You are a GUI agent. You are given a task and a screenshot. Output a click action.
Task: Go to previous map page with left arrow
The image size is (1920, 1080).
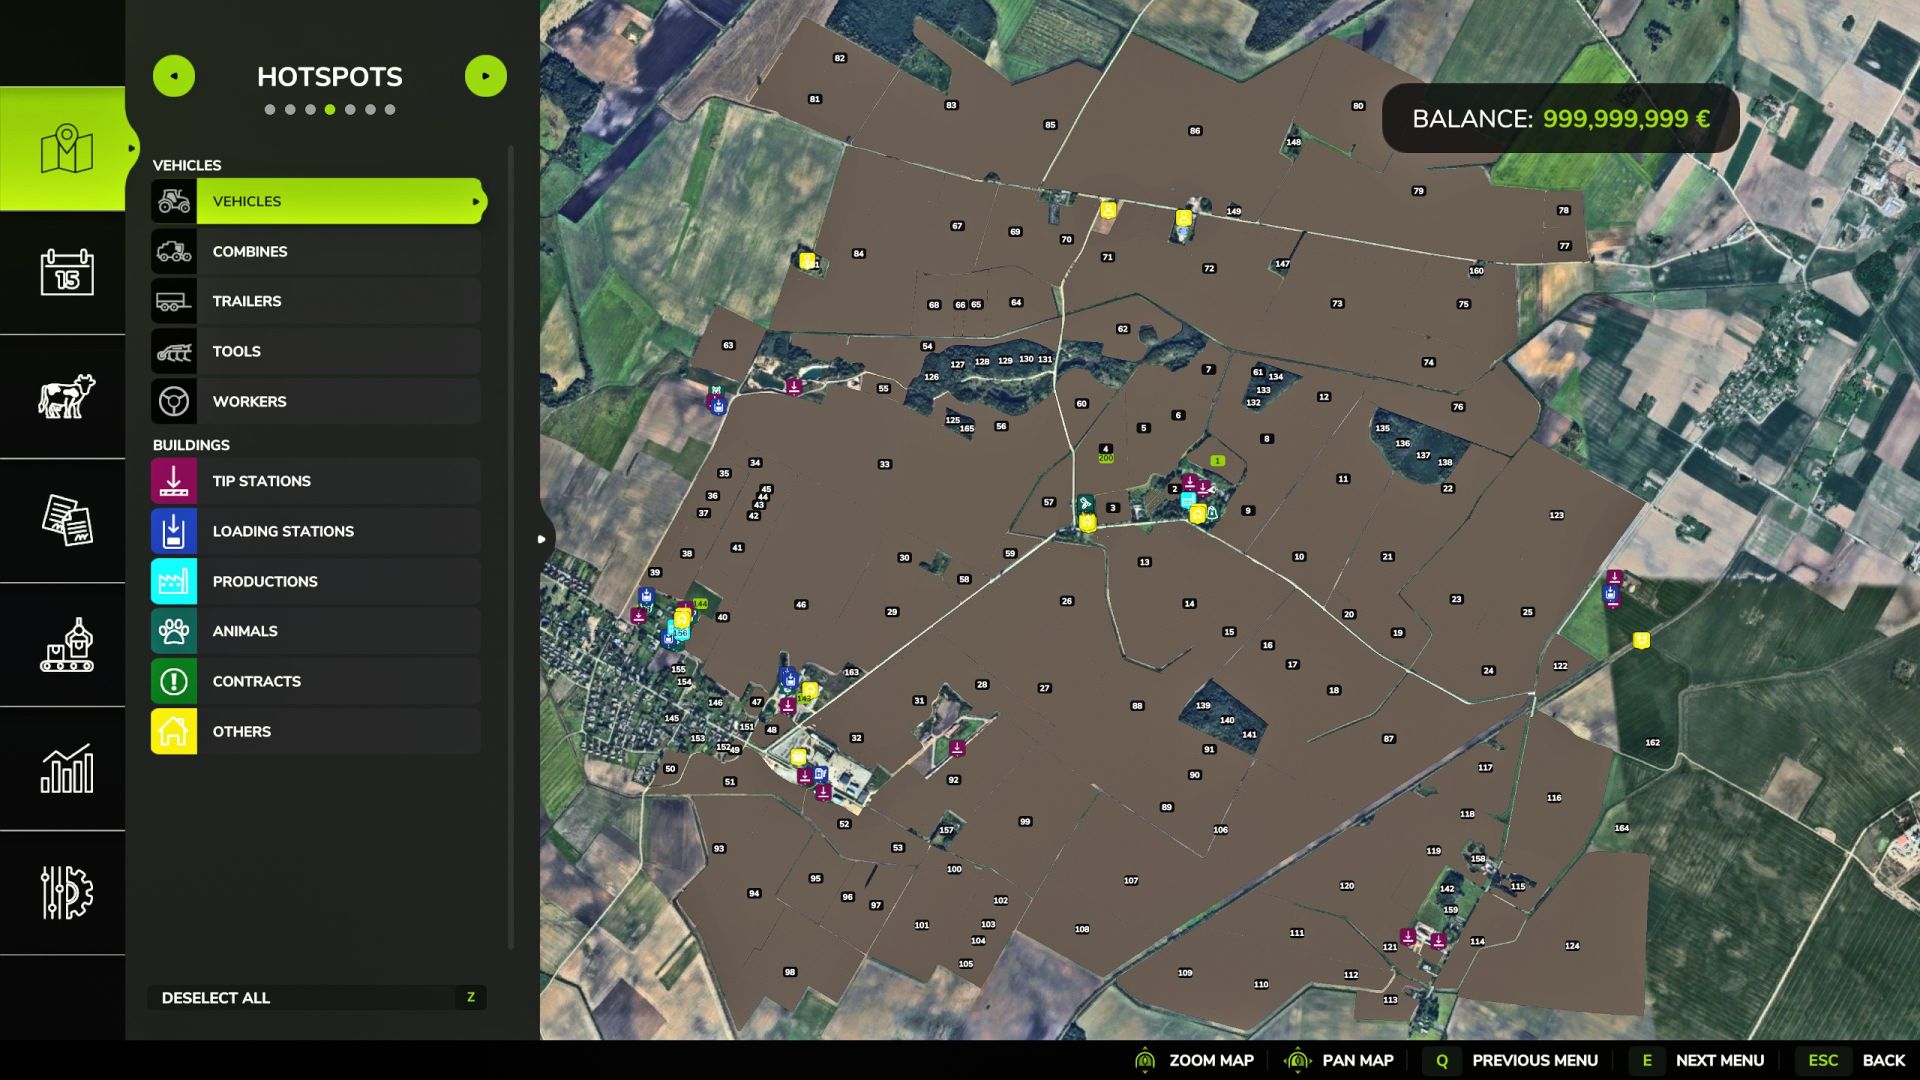(174, 76)
